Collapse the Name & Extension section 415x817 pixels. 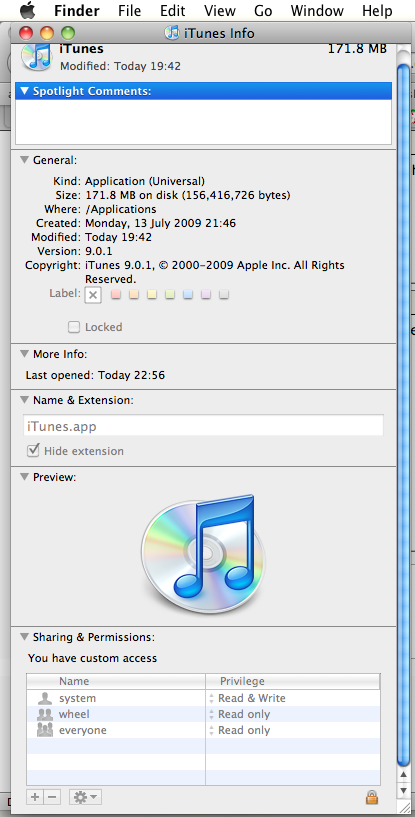tap(24, 400)
